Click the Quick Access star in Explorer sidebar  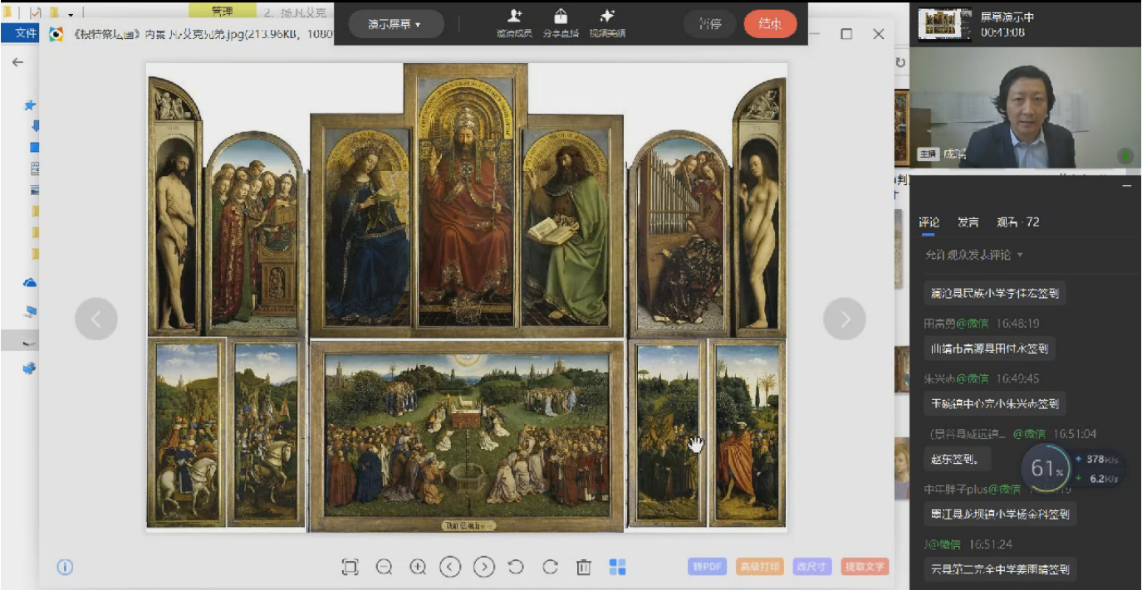click(30, 106)
